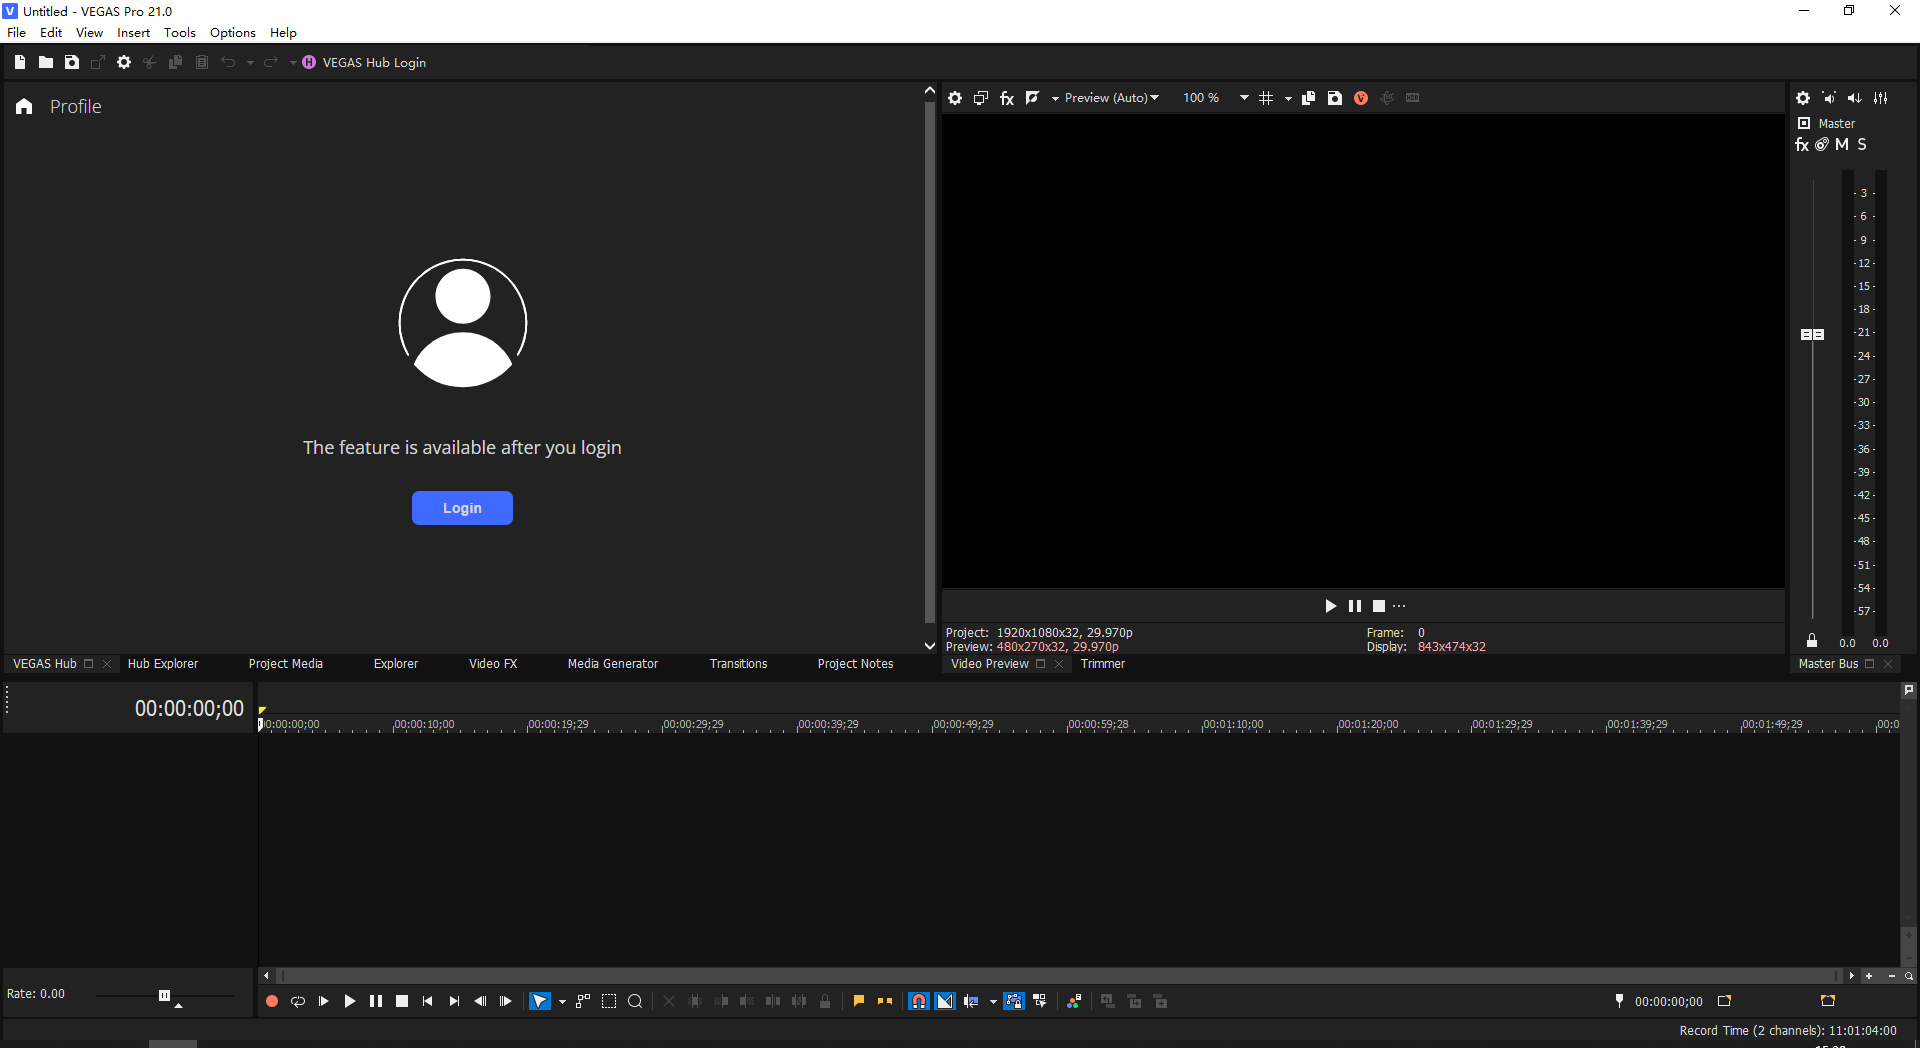Open mixing console faders icon

point(1881,98)
